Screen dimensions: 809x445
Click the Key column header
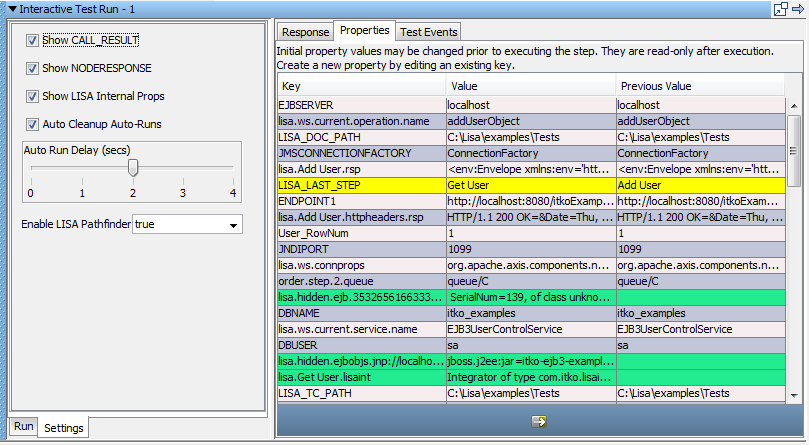[x=361, y=86]
